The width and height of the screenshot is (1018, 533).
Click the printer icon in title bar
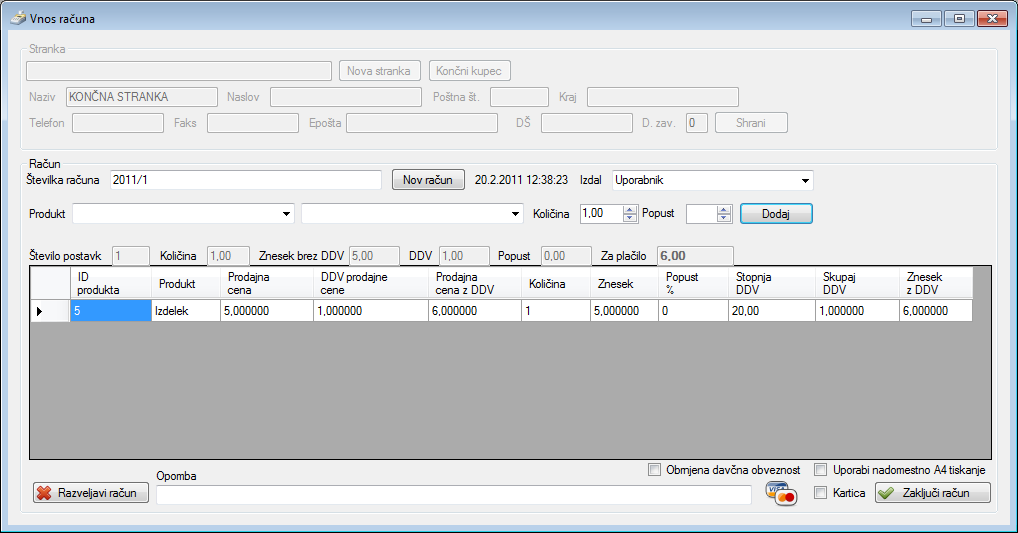pyautogui.click(x=15, y=19)
